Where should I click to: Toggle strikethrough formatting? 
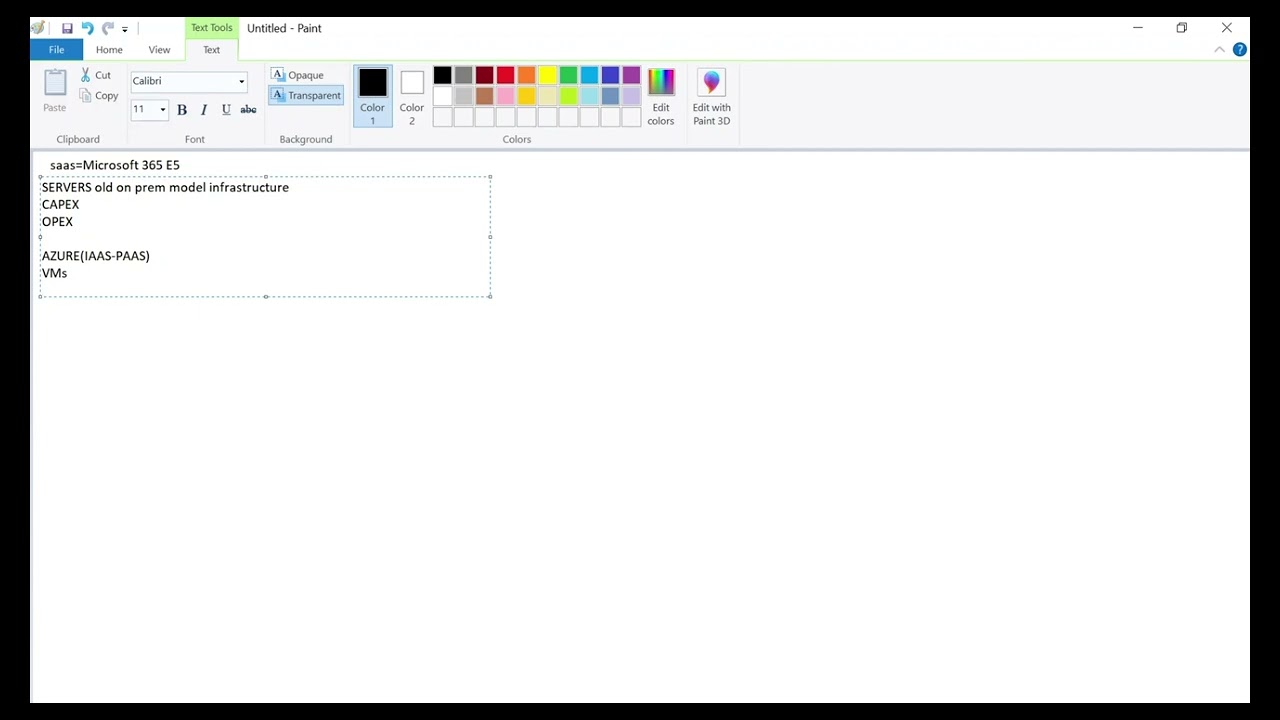pos(248,110)
